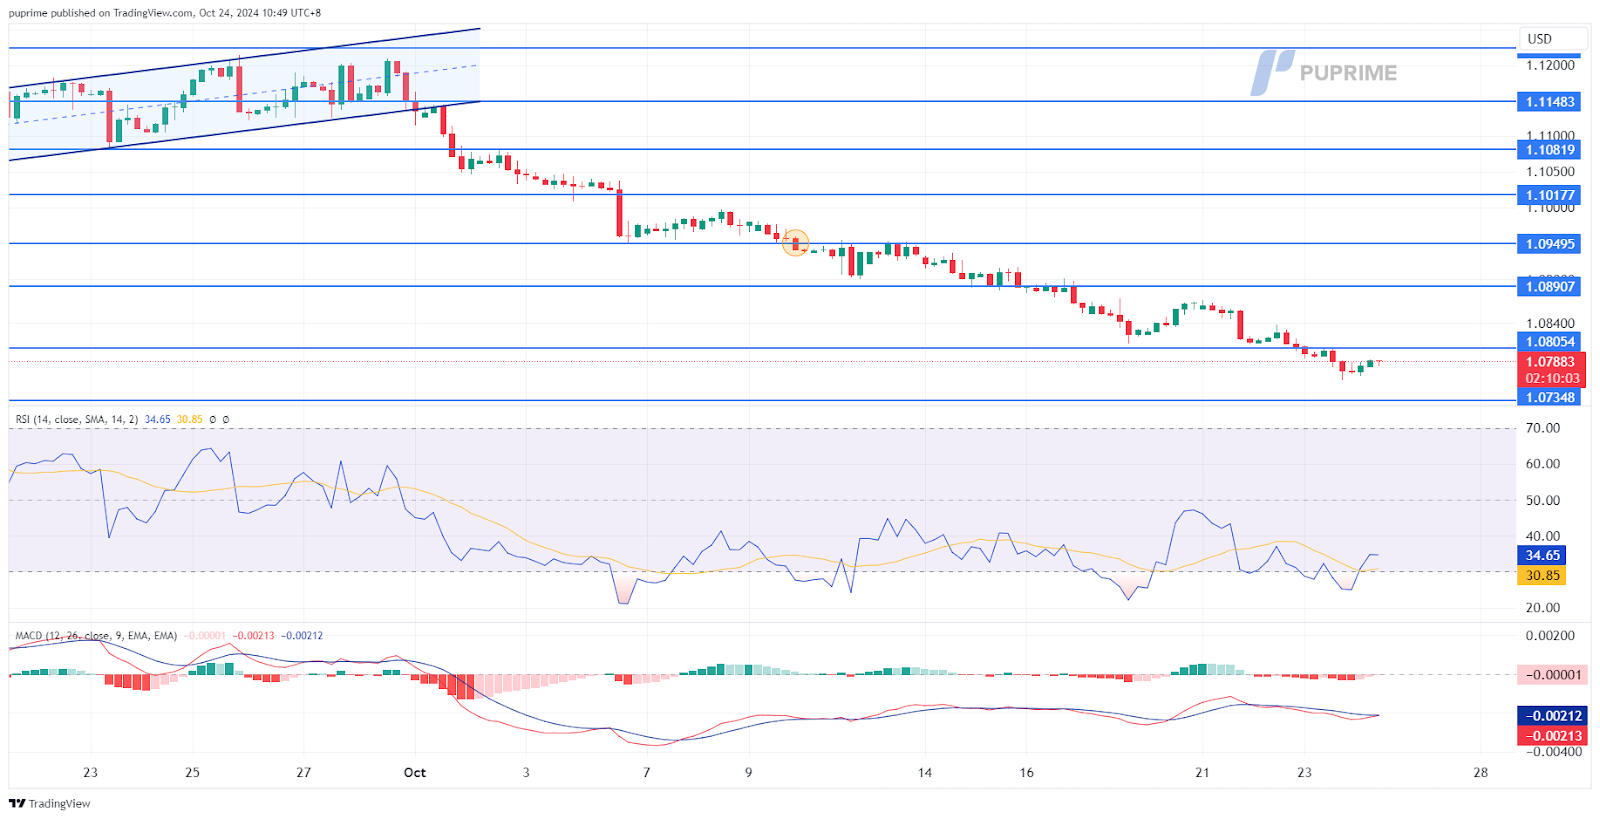Click the RSI indicator legend title
Image resolution: width=1600 pixels, height=819 pixels.
(76, 420)
